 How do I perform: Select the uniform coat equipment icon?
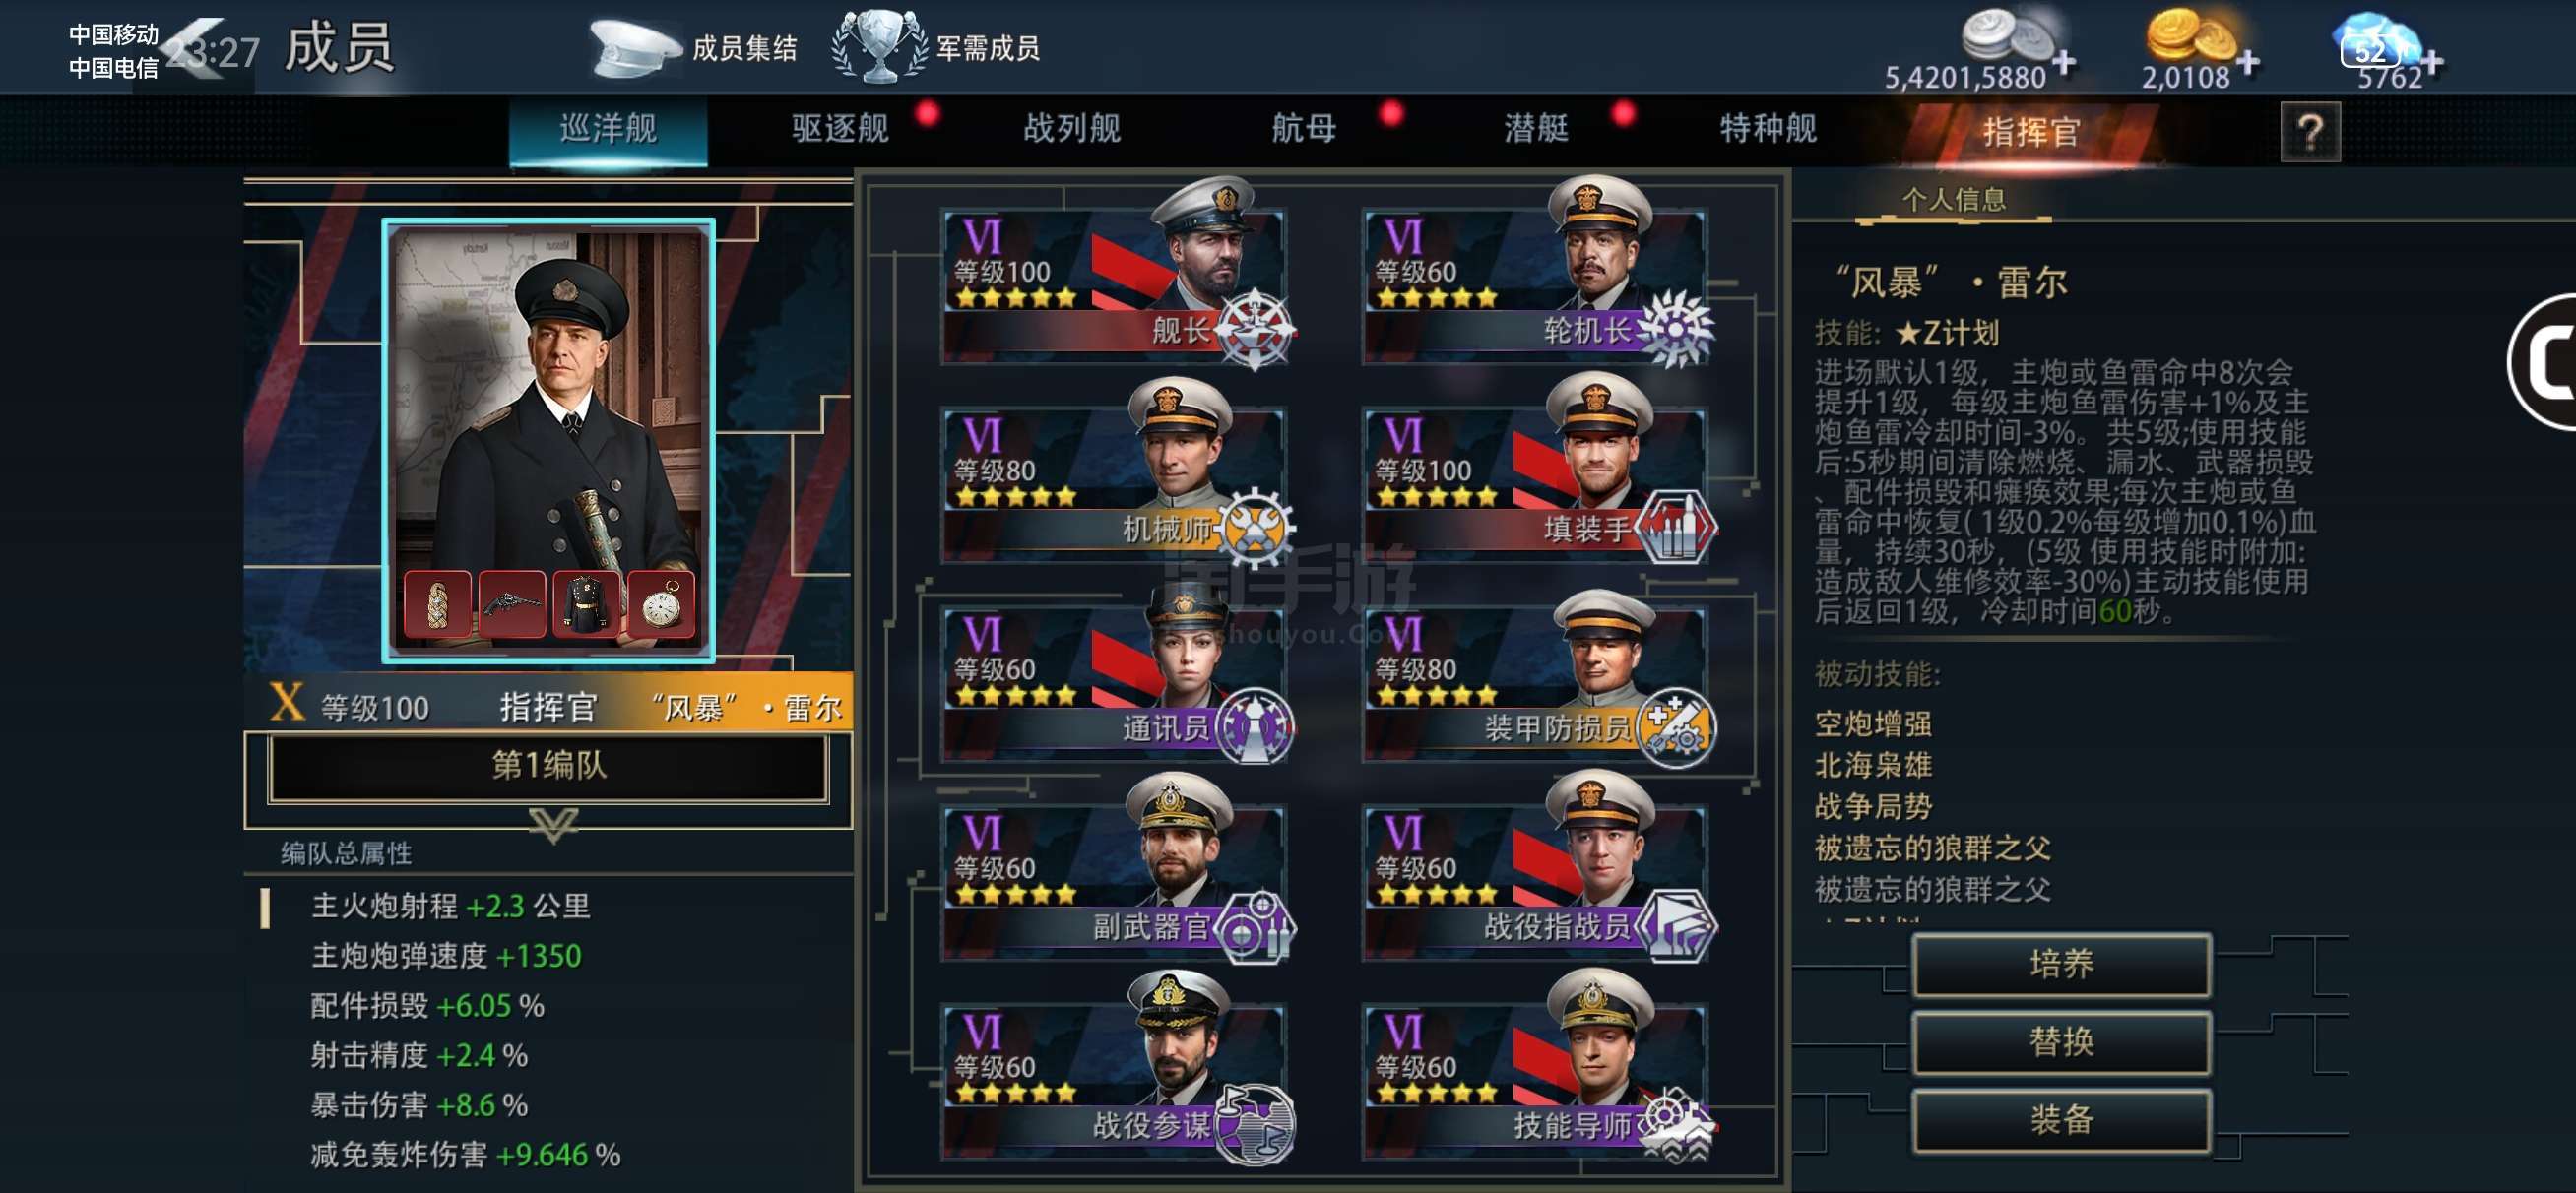(x=586, y=604)
